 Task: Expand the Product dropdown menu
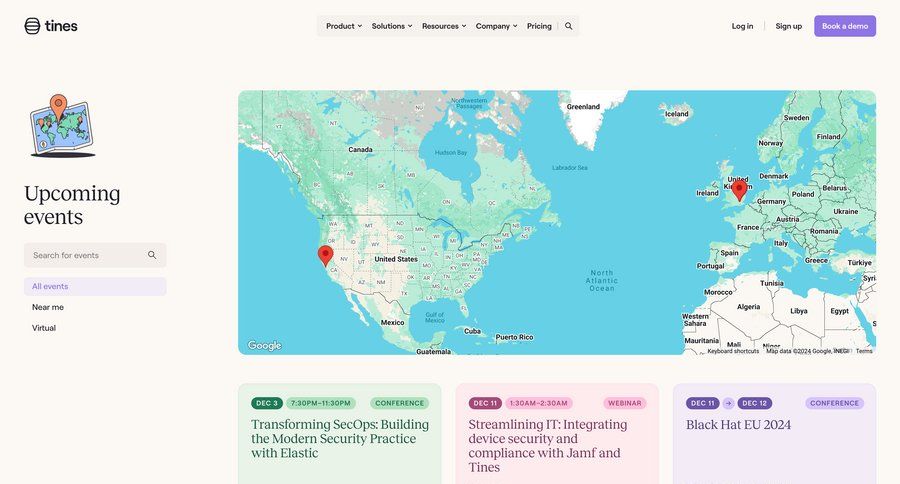coord(344,26)
